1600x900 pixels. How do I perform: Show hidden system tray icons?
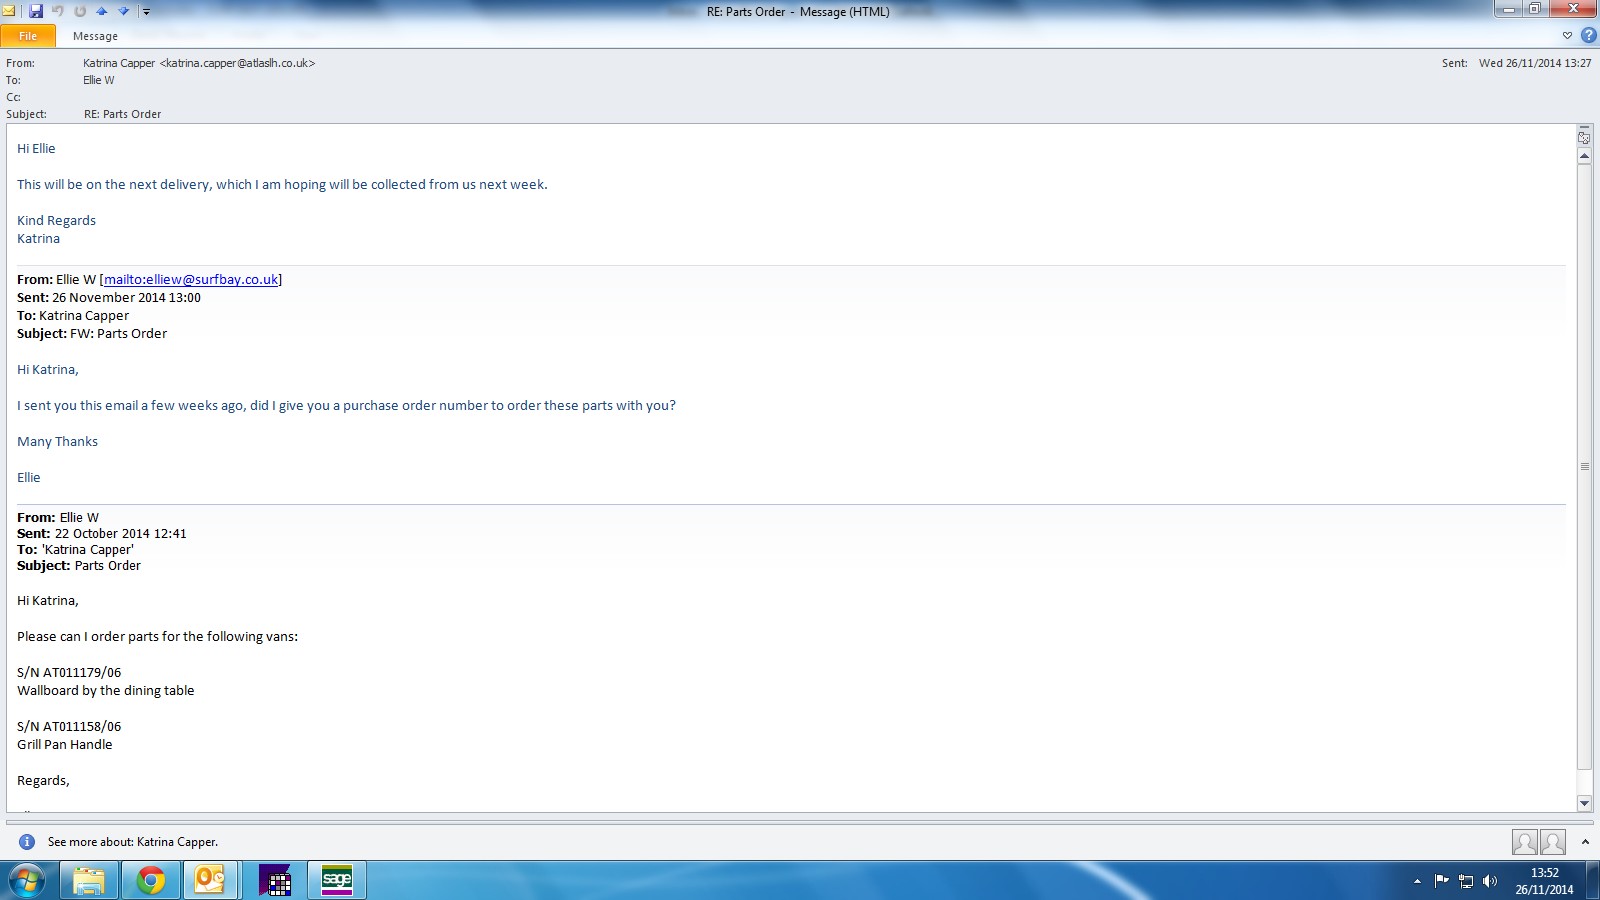[x=1417, y=881]
